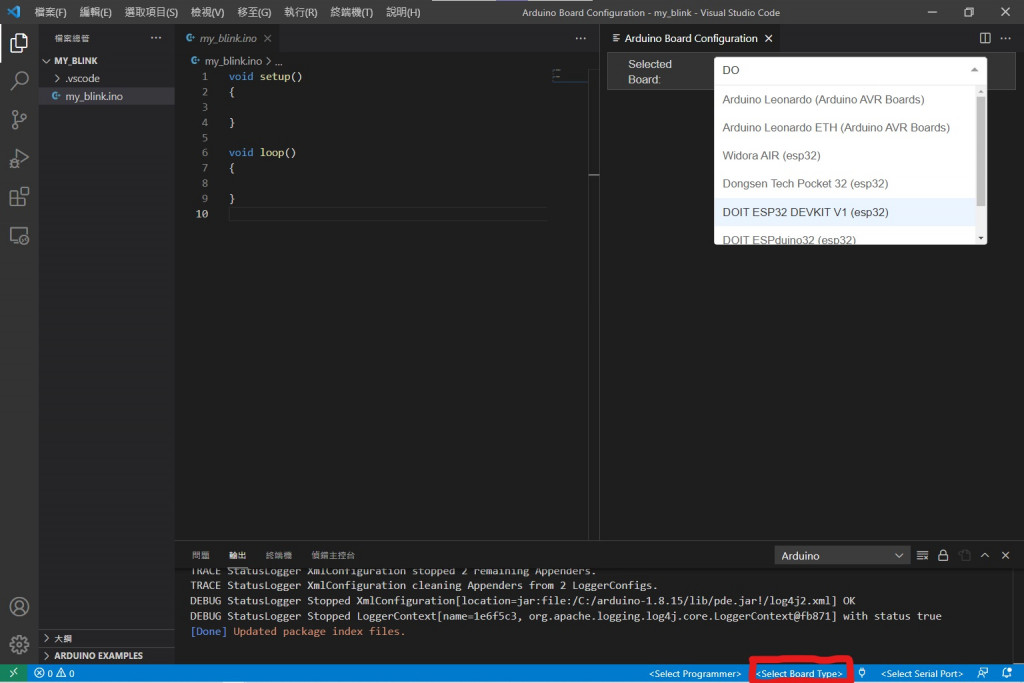
Task: Place cursor on line 10 of editor
Action: 388,214
